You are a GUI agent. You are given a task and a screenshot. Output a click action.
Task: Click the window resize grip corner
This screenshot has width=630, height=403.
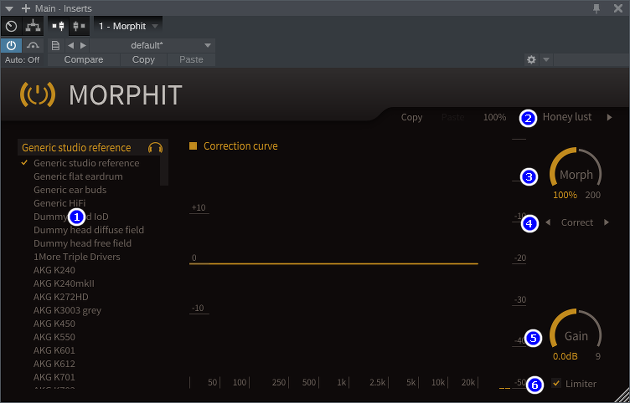click(623, 395)
